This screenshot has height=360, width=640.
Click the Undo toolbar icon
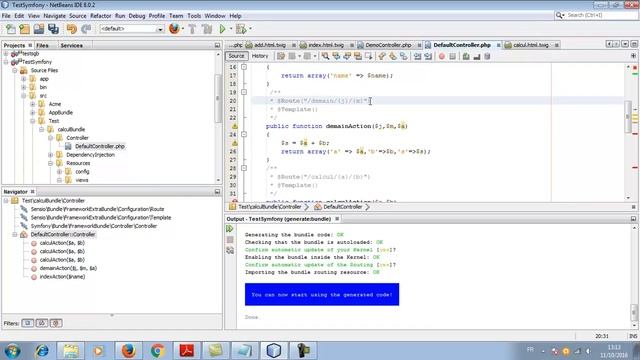tap(72, 29)
